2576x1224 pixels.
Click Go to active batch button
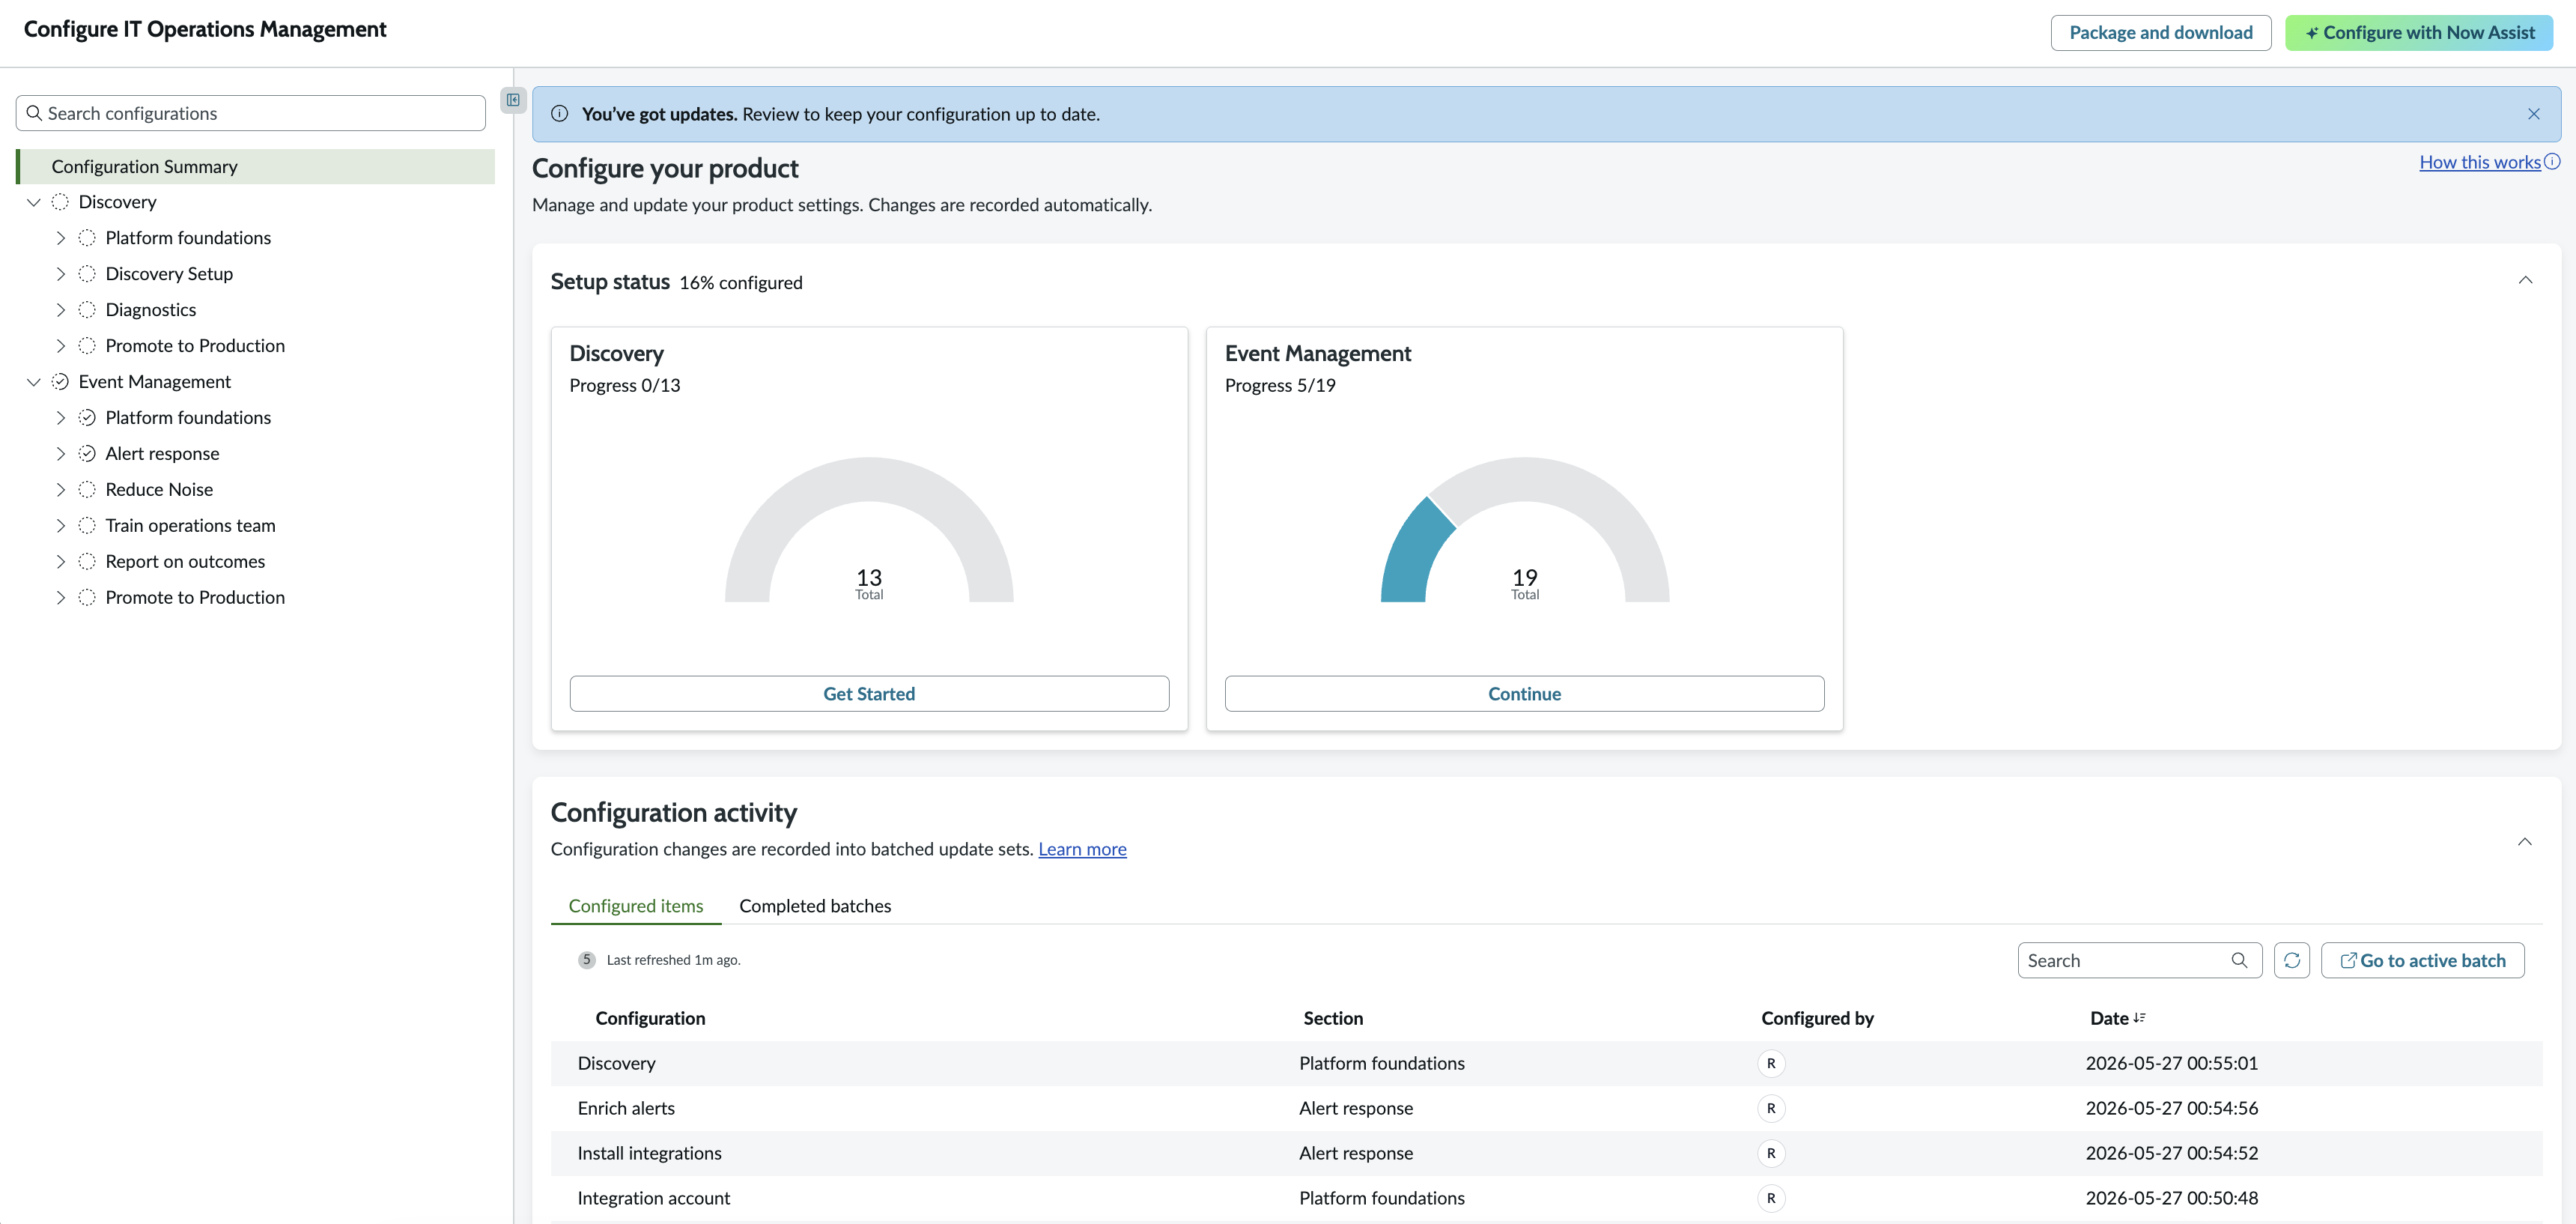click(x=2422, y=960)
